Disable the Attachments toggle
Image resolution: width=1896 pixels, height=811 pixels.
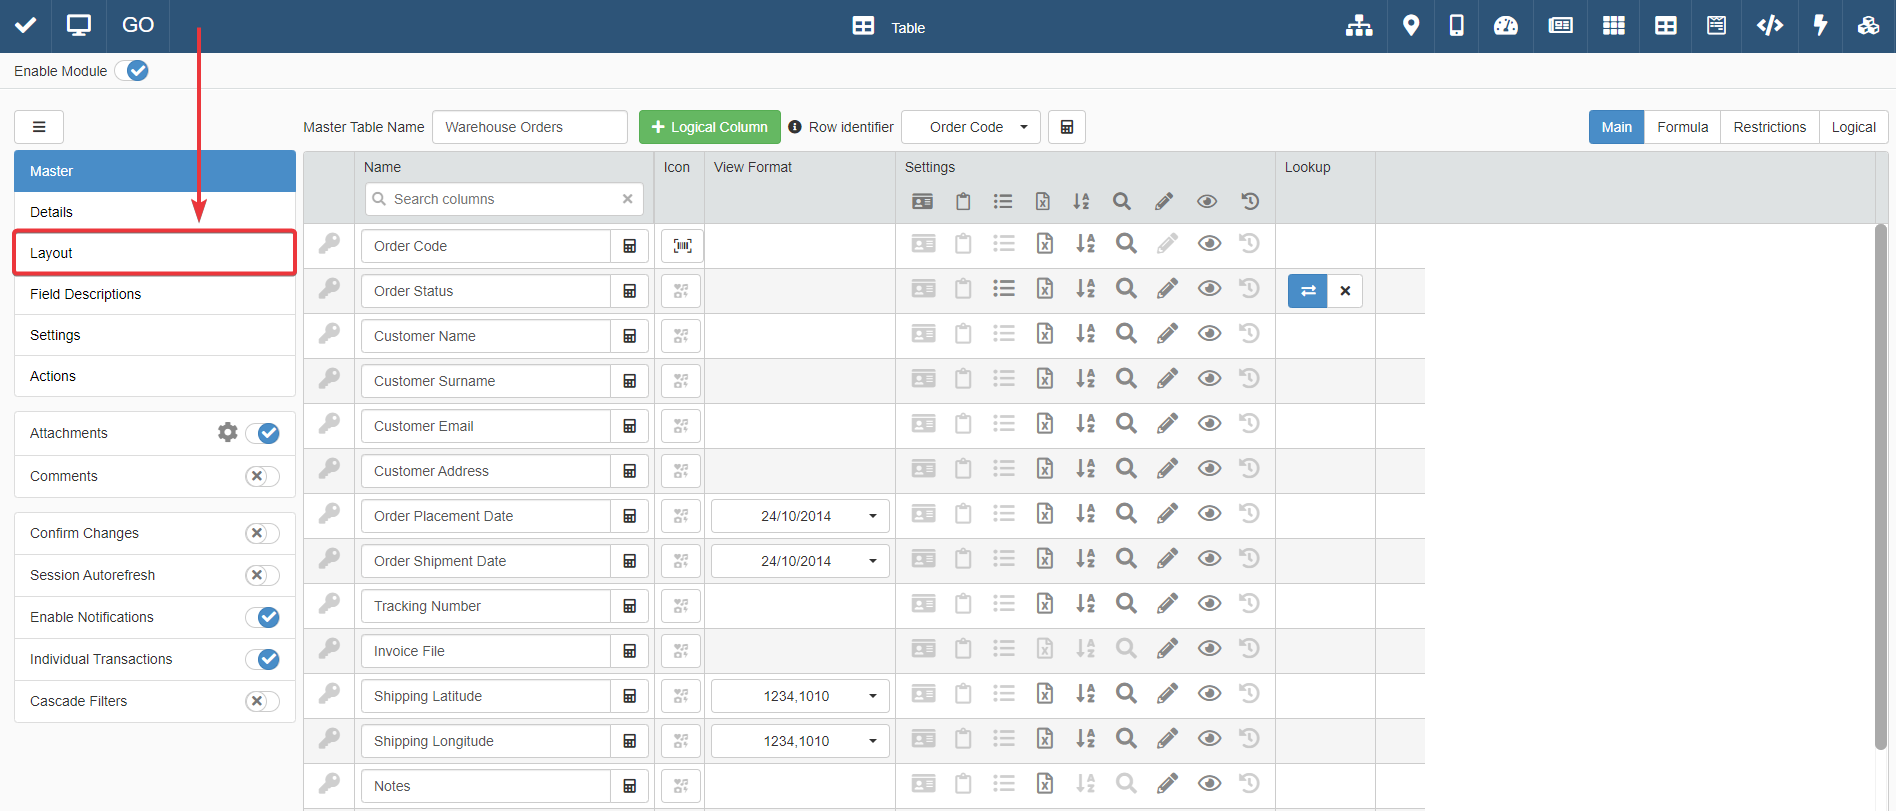coord(263,433)
